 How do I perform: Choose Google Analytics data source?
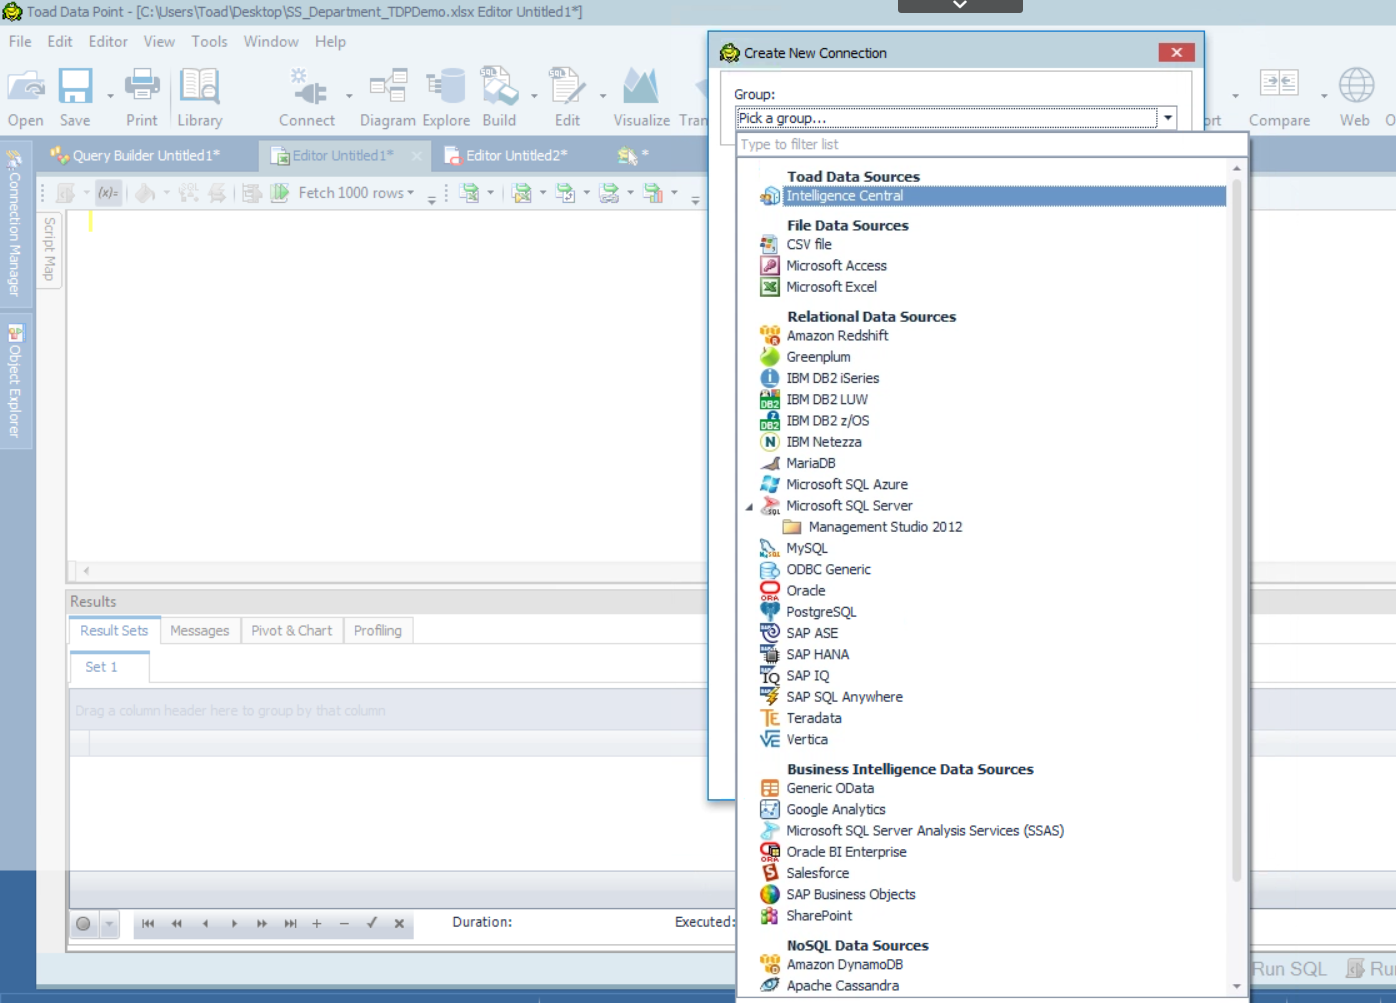[x=835, y=810]
